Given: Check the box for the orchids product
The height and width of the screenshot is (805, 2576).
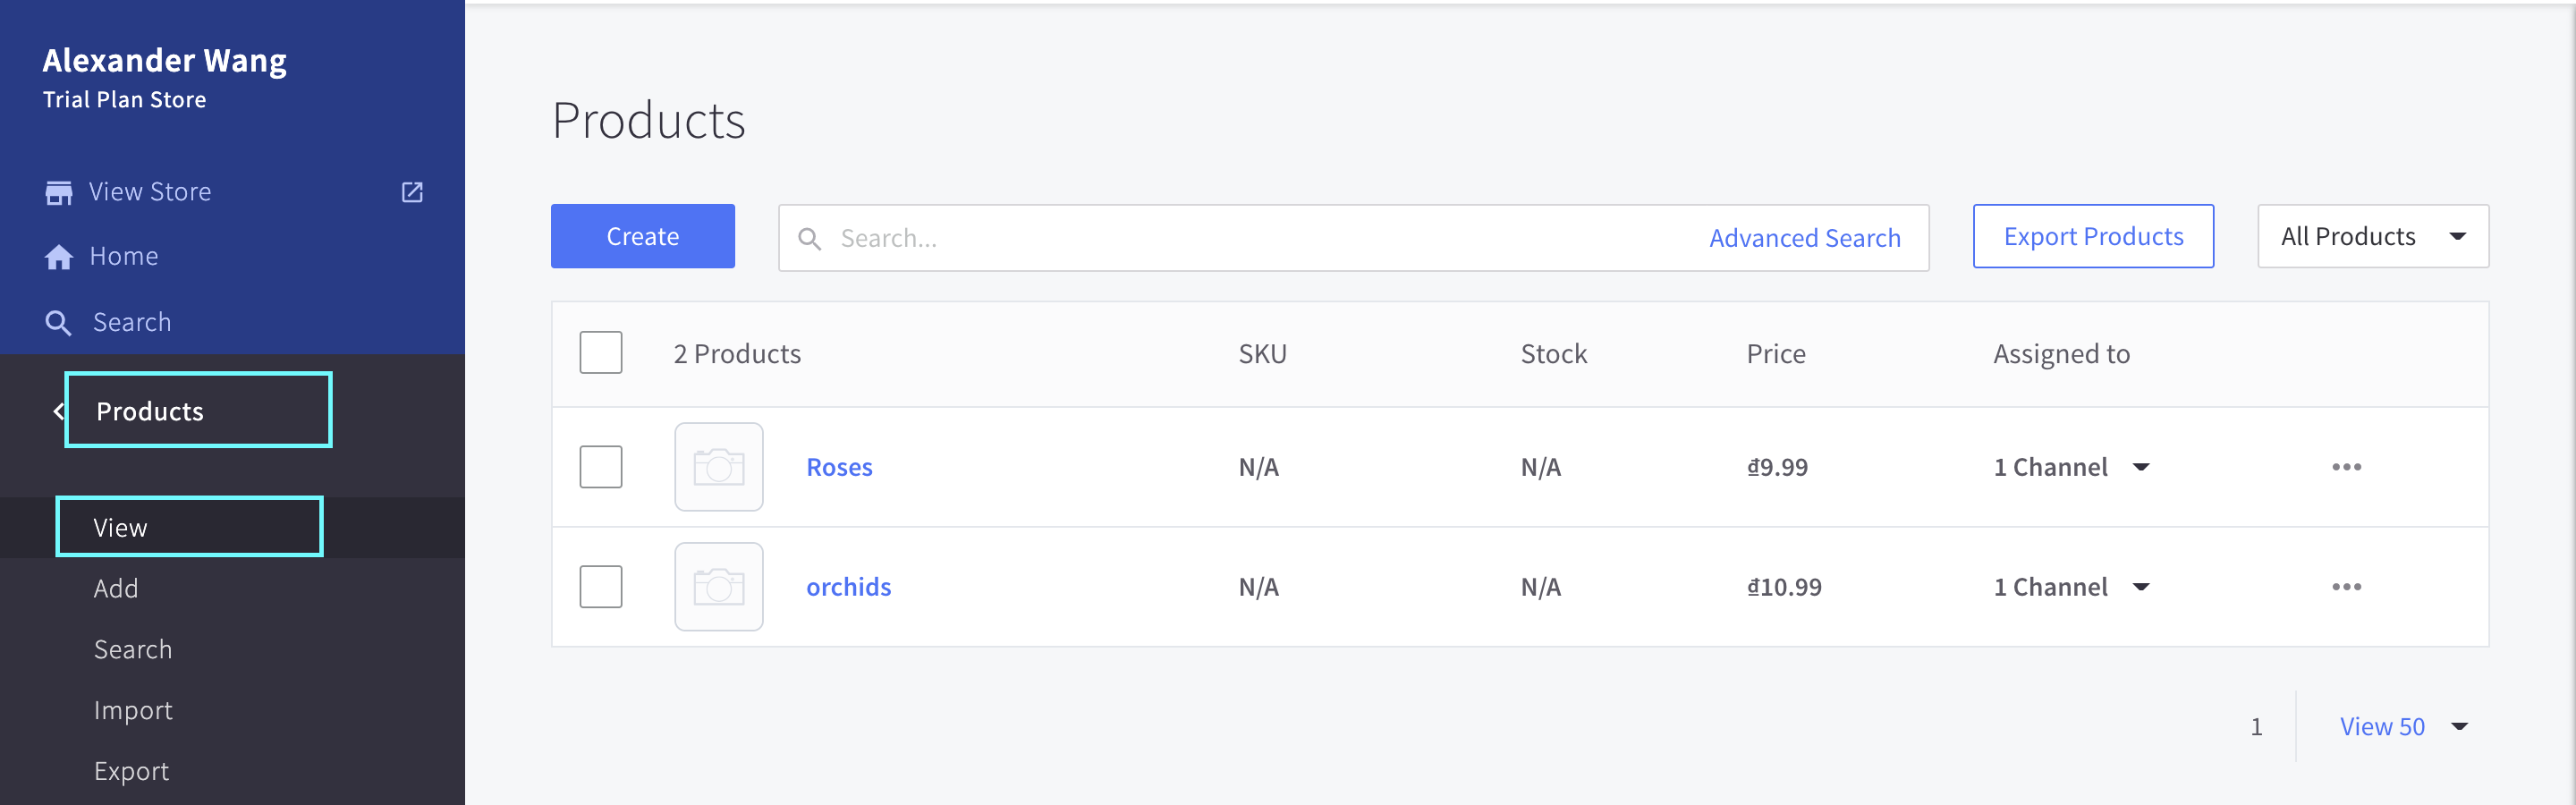Looking at the screenshot, I should (x=601, y=587).
